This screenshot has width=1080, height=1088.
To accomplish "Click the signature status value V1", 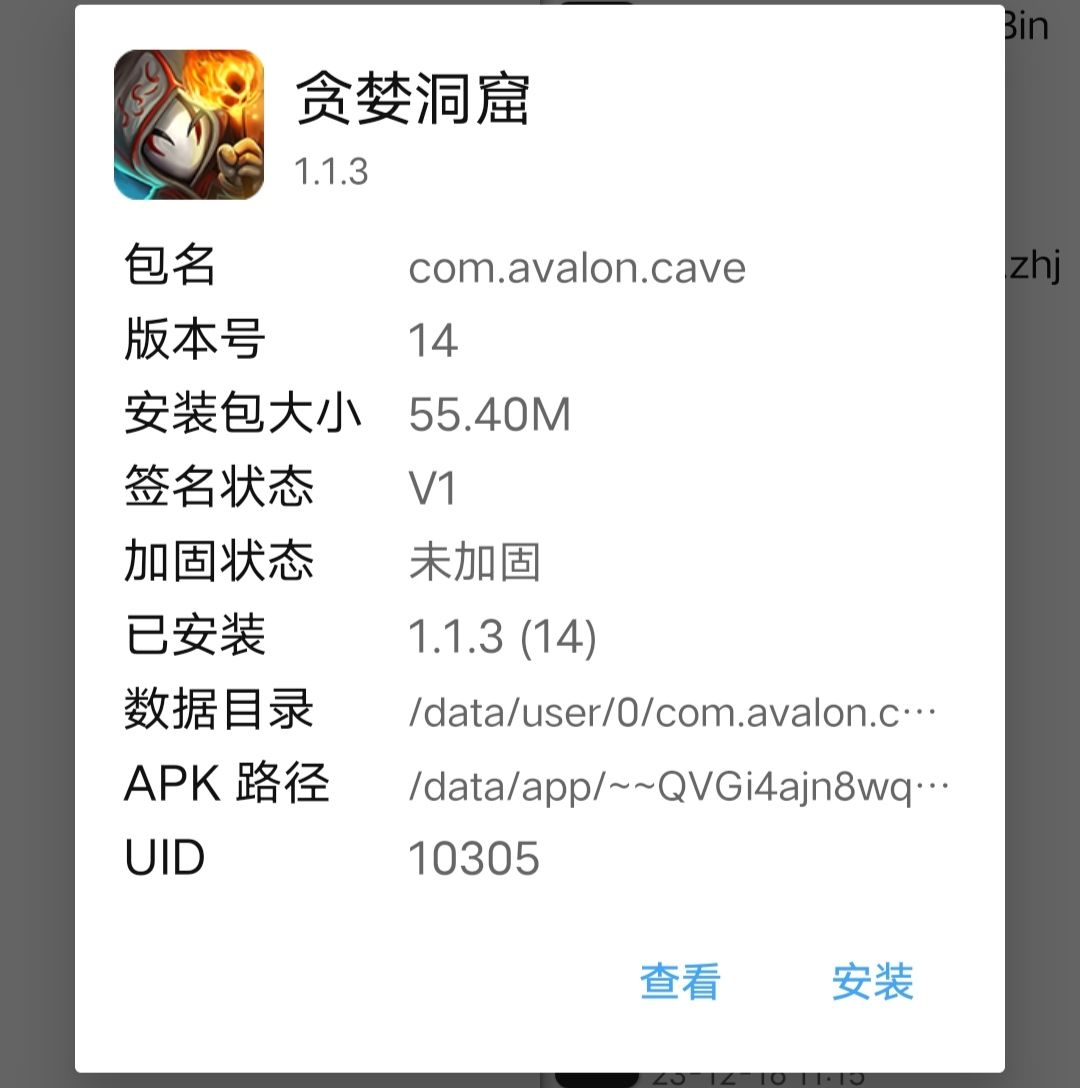I will click(x=432, y=488).
